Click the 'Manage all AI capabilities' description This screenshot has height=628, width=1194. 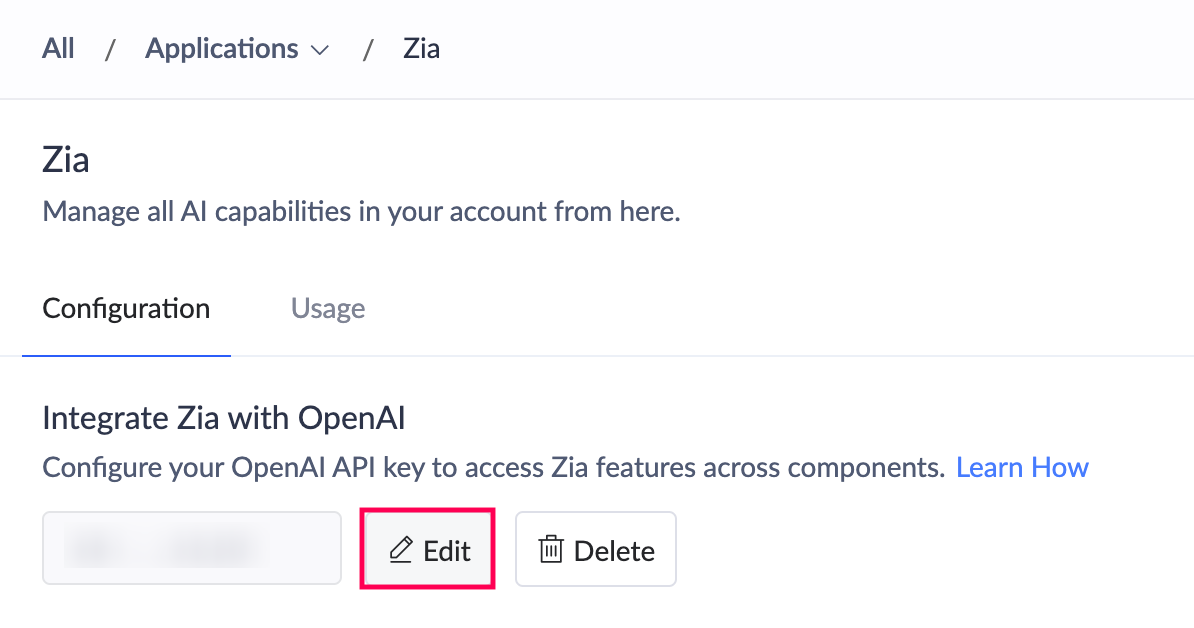point(361,212)
